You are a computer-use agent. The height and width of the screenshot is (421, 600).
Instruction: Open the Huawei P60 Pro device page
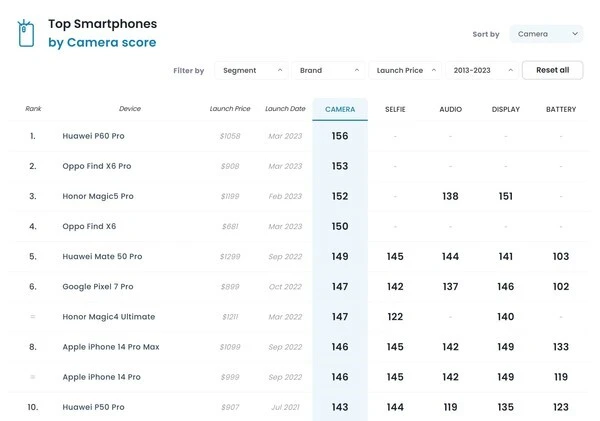tap(93, 136)
